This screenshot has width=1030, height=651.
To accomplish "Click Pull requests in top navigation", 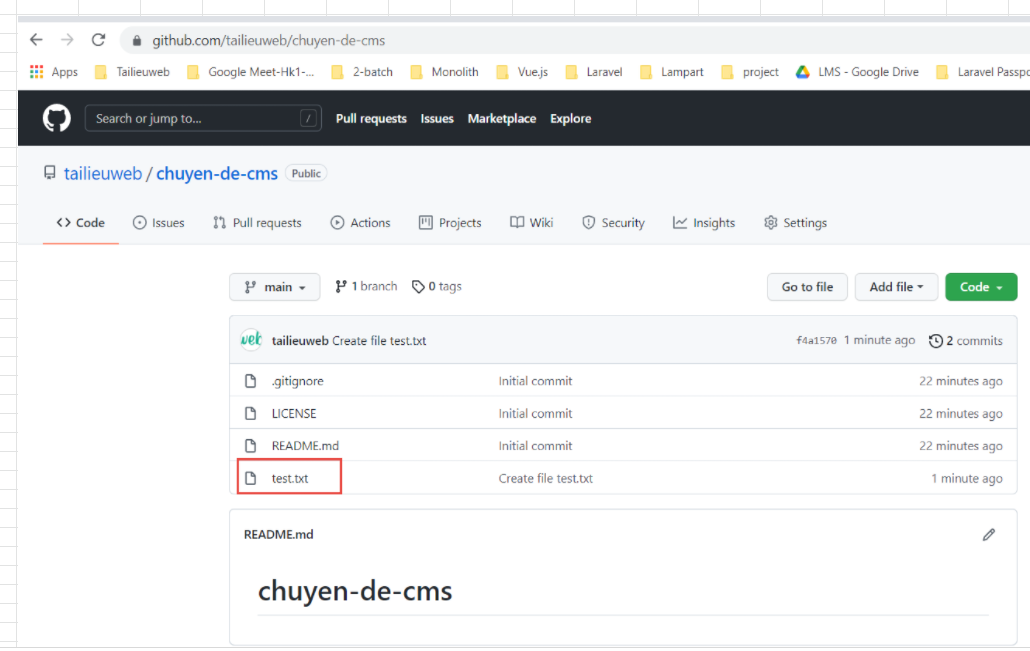I will point(371,118).
